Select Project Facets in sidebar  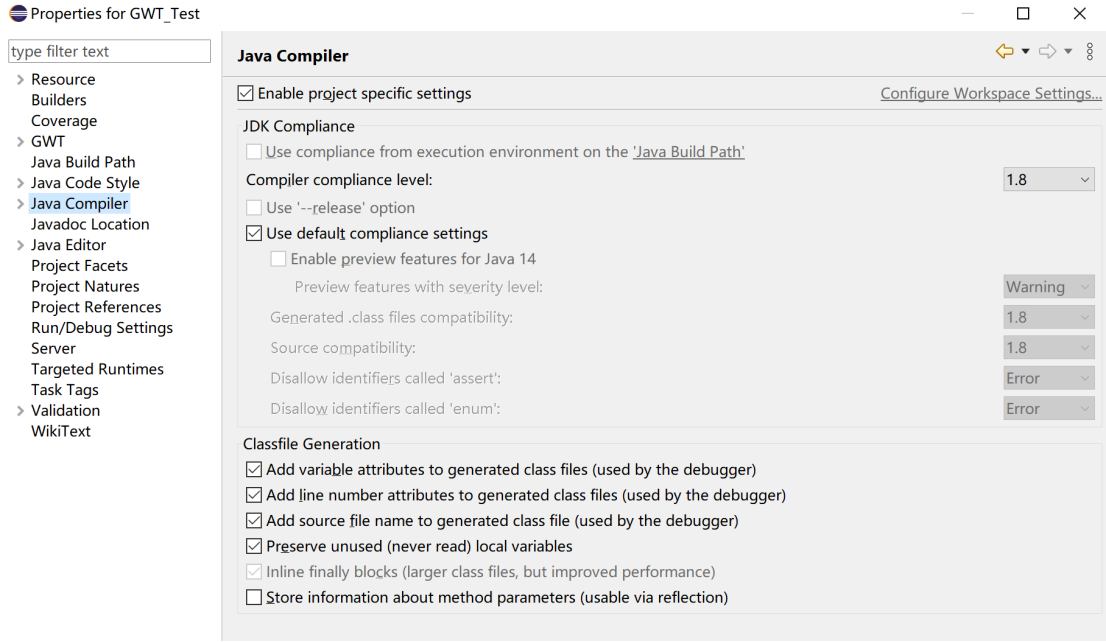pos(79,266)
